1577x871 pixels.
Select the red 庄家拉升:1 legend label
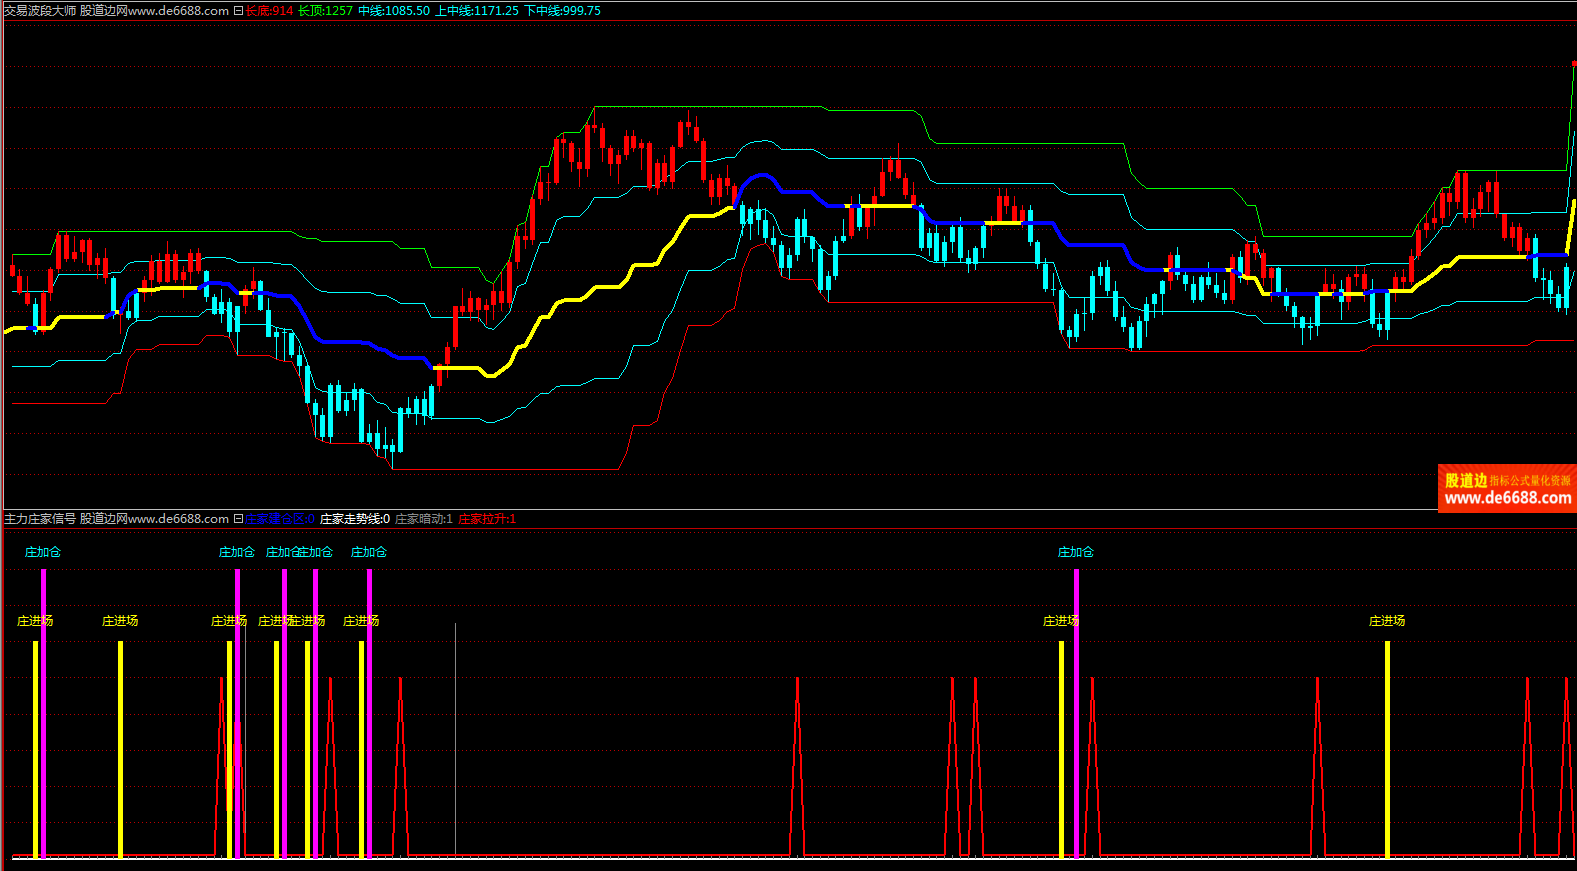[487, 519]
